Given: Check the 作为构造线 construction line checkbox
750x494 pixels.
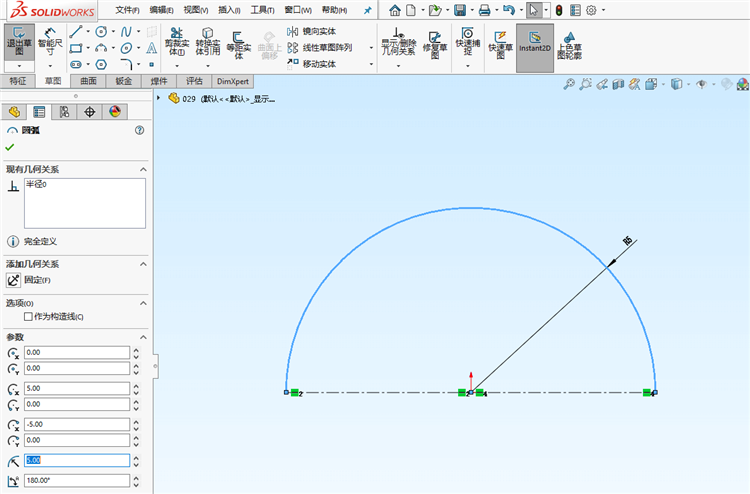Looking at the screenshot, I should (x=28, y=317).
